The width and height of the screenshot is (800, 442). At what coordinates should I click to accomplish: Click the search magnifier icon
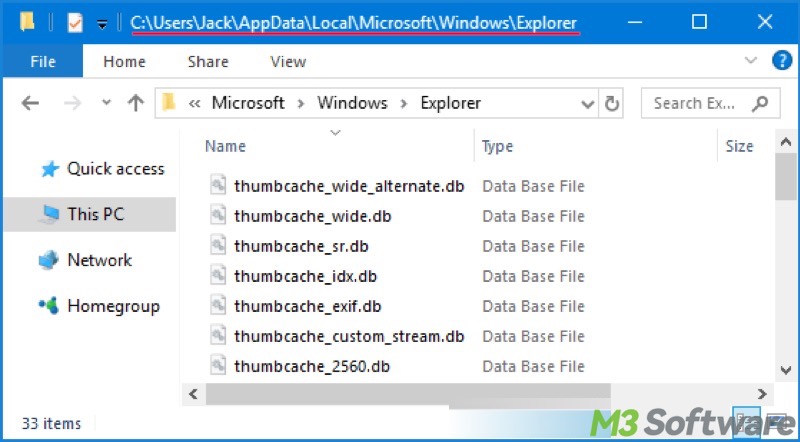[760, 104]
